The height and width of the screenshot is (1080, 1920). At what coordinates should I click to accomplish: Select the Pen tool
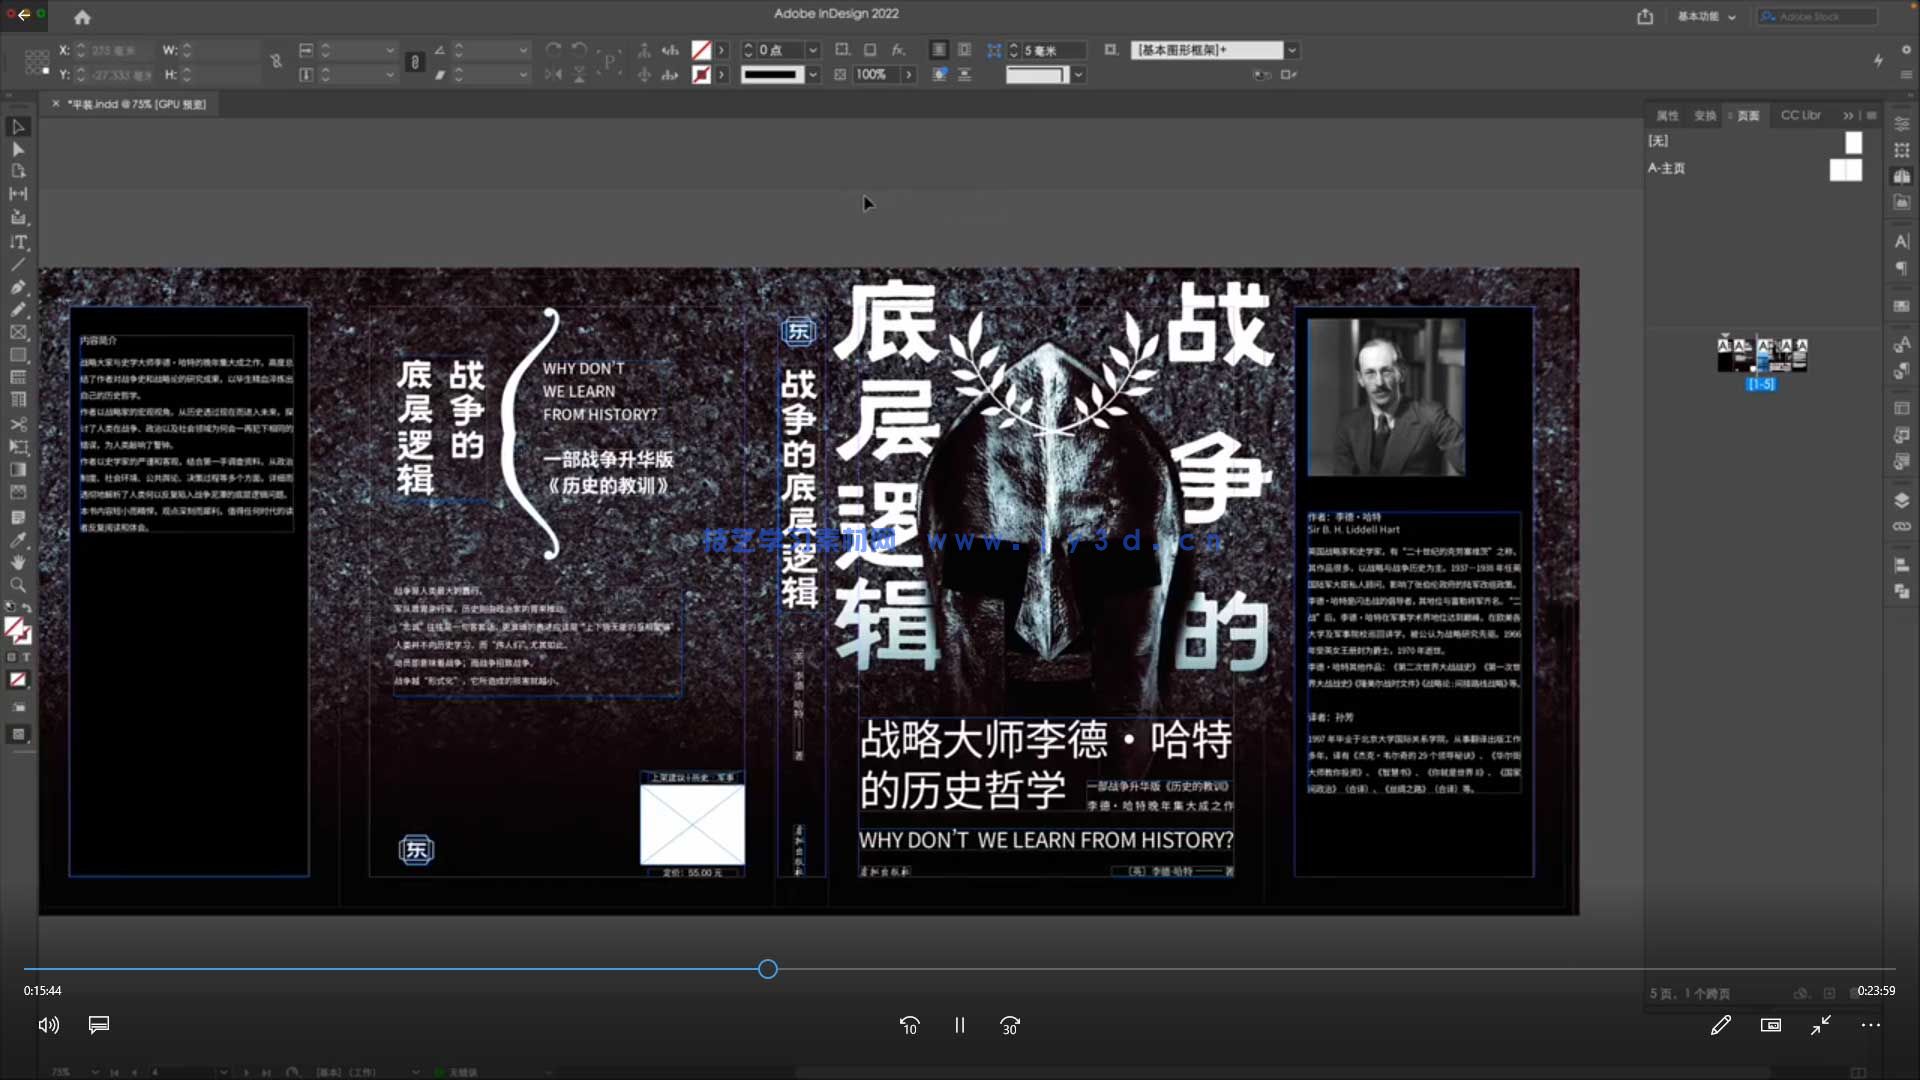pyautogui.click(x=18, y=287)
